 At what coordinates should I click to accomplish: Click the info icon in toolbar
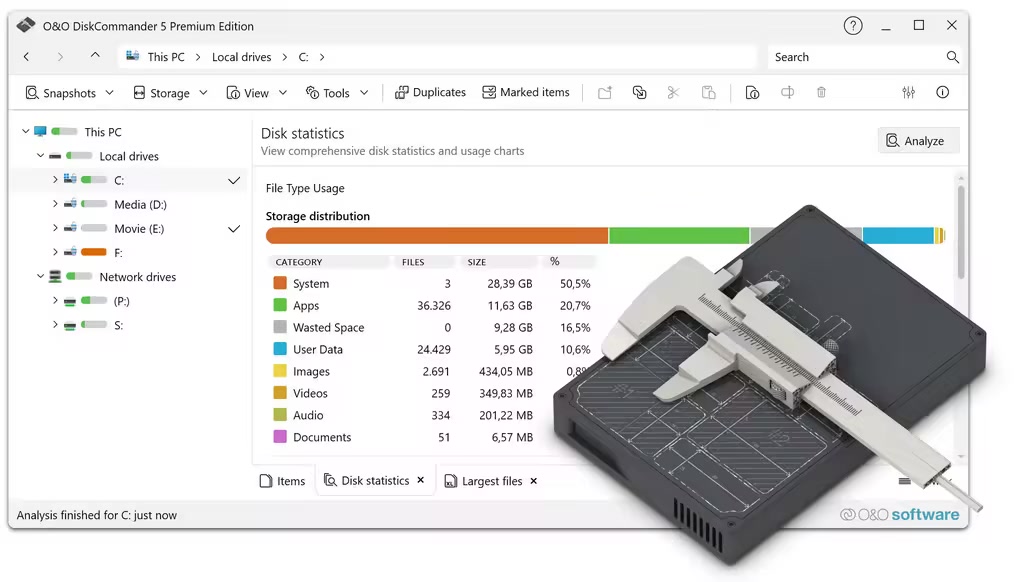click(x=942, y=92)
